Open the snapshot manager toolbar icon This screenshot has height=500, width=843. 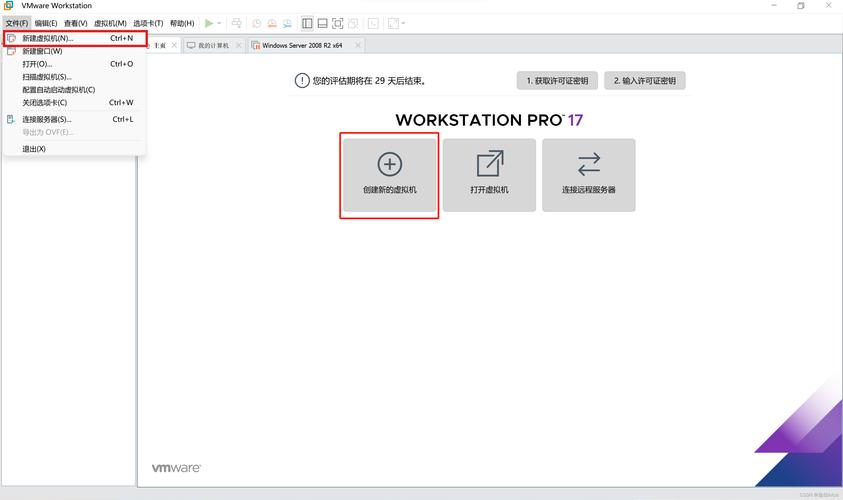pos(288,23)
